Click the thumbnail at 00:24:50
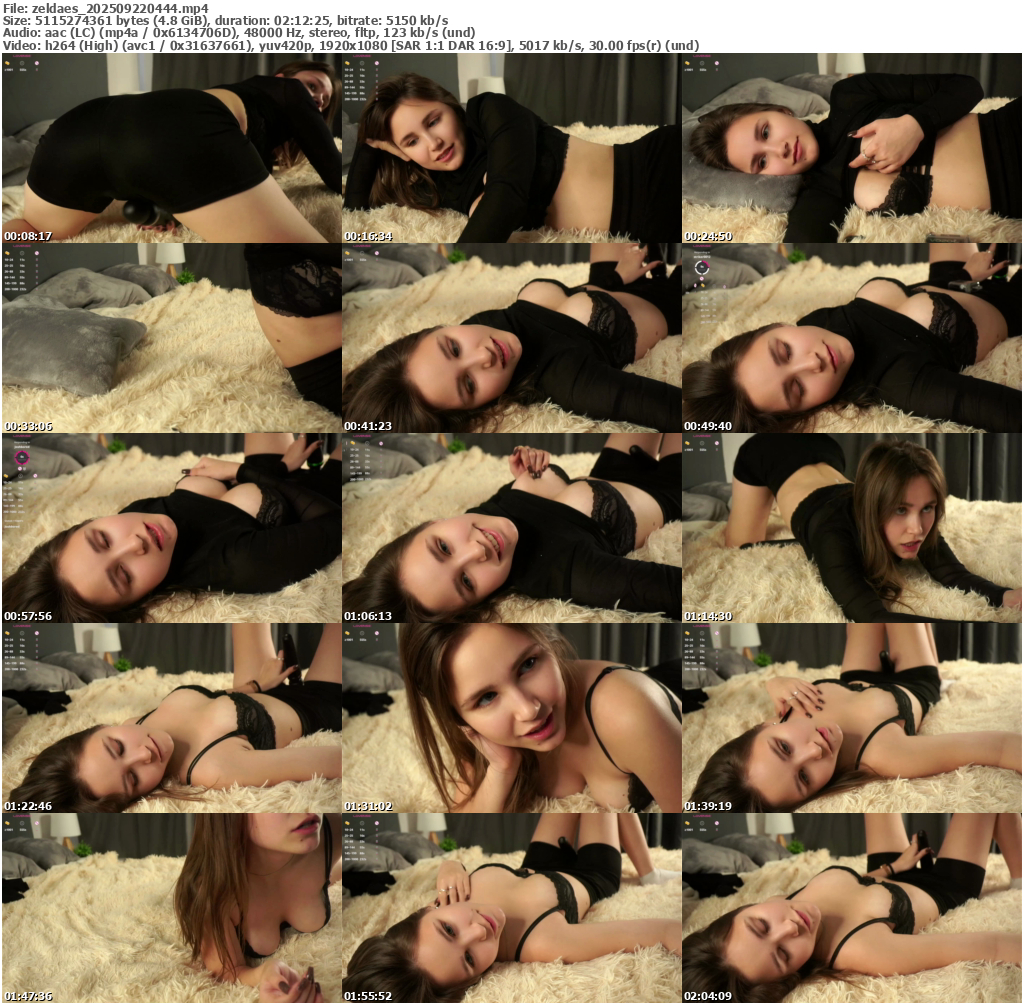Image resolution: width=1024 pixels, height=1003 pixels. 851,148
